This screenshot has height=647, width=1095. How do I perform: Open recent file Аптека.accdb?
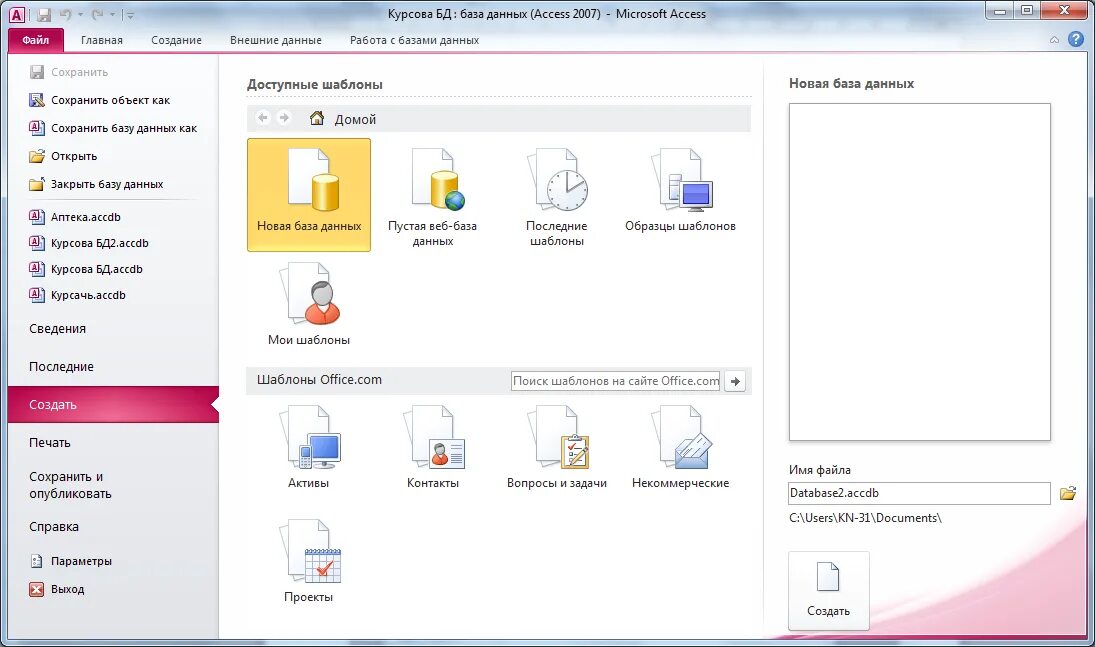[75, 217]
